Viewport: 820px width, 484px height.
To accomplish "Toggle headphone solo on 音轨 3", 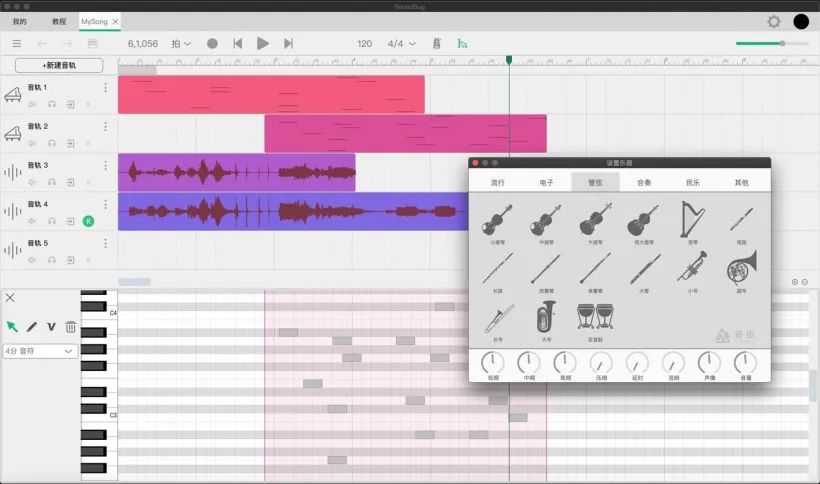I will (51, 182).
